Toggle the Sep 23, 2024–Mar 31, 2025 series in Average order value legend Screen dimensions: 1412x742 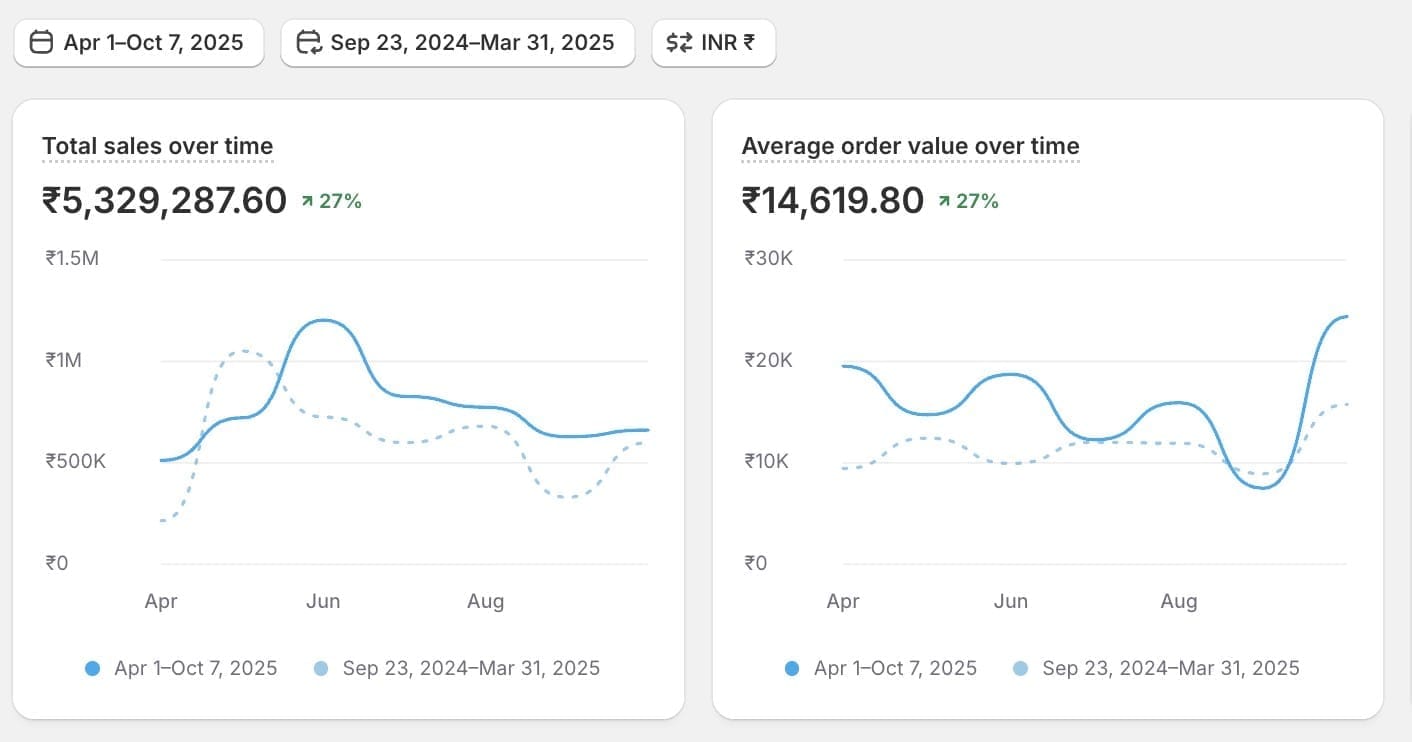pyautogui.click(x=1171, y=669)
